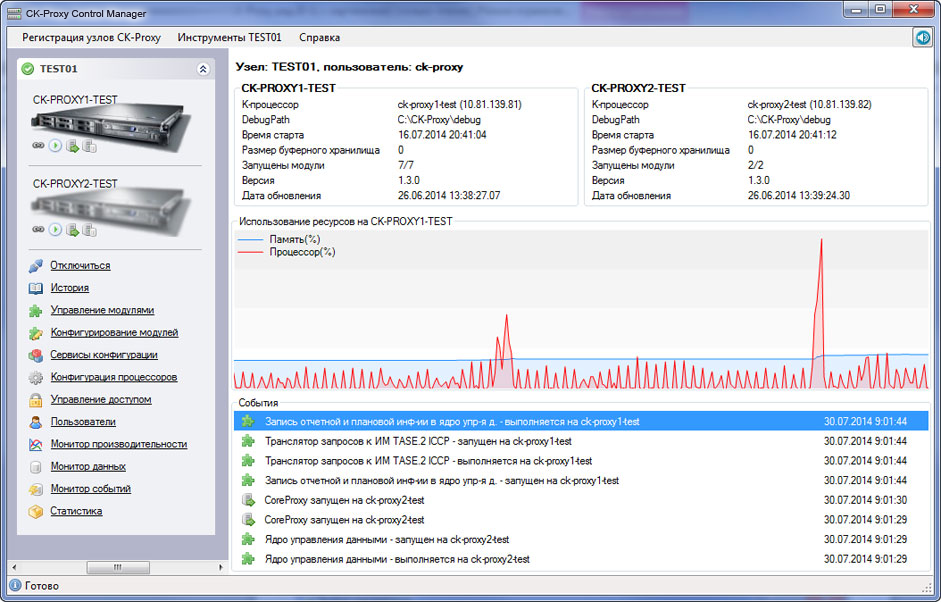Click the speaker icon in the top-right corner
The image size is (941, 602).
pos(922,37)
